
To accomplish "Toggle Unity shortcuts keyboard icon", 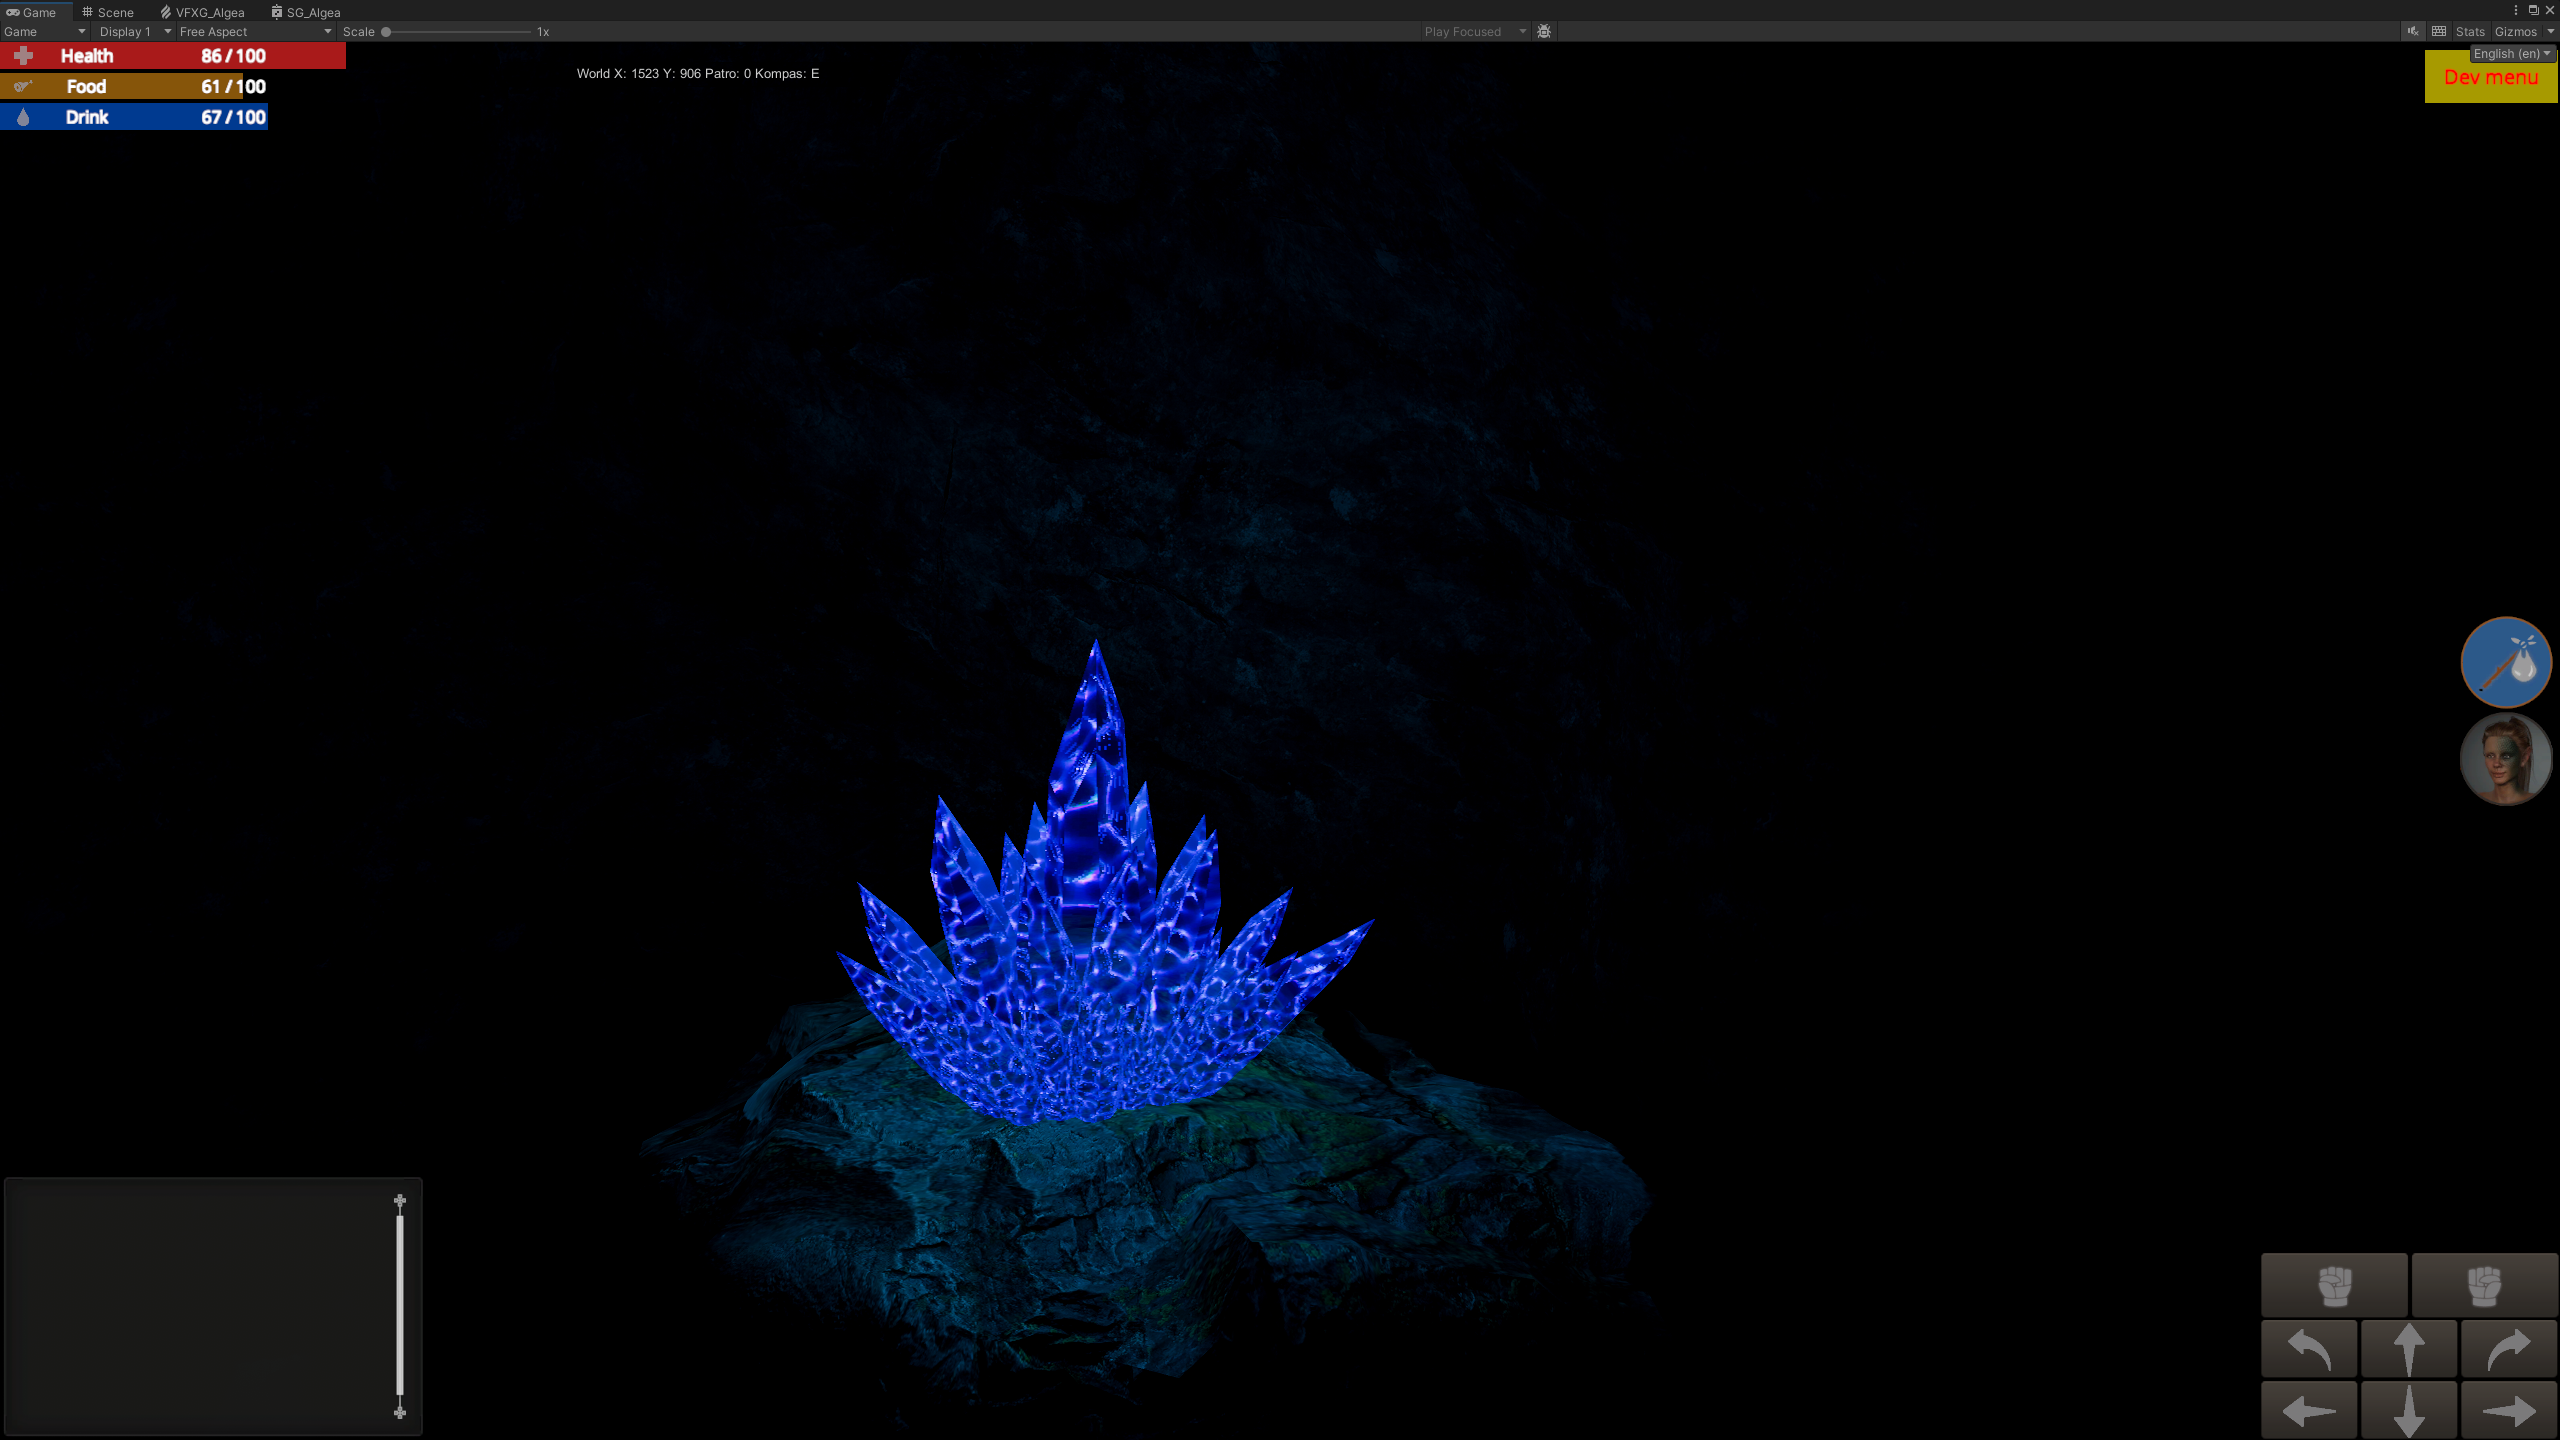I will point(2439,31).
